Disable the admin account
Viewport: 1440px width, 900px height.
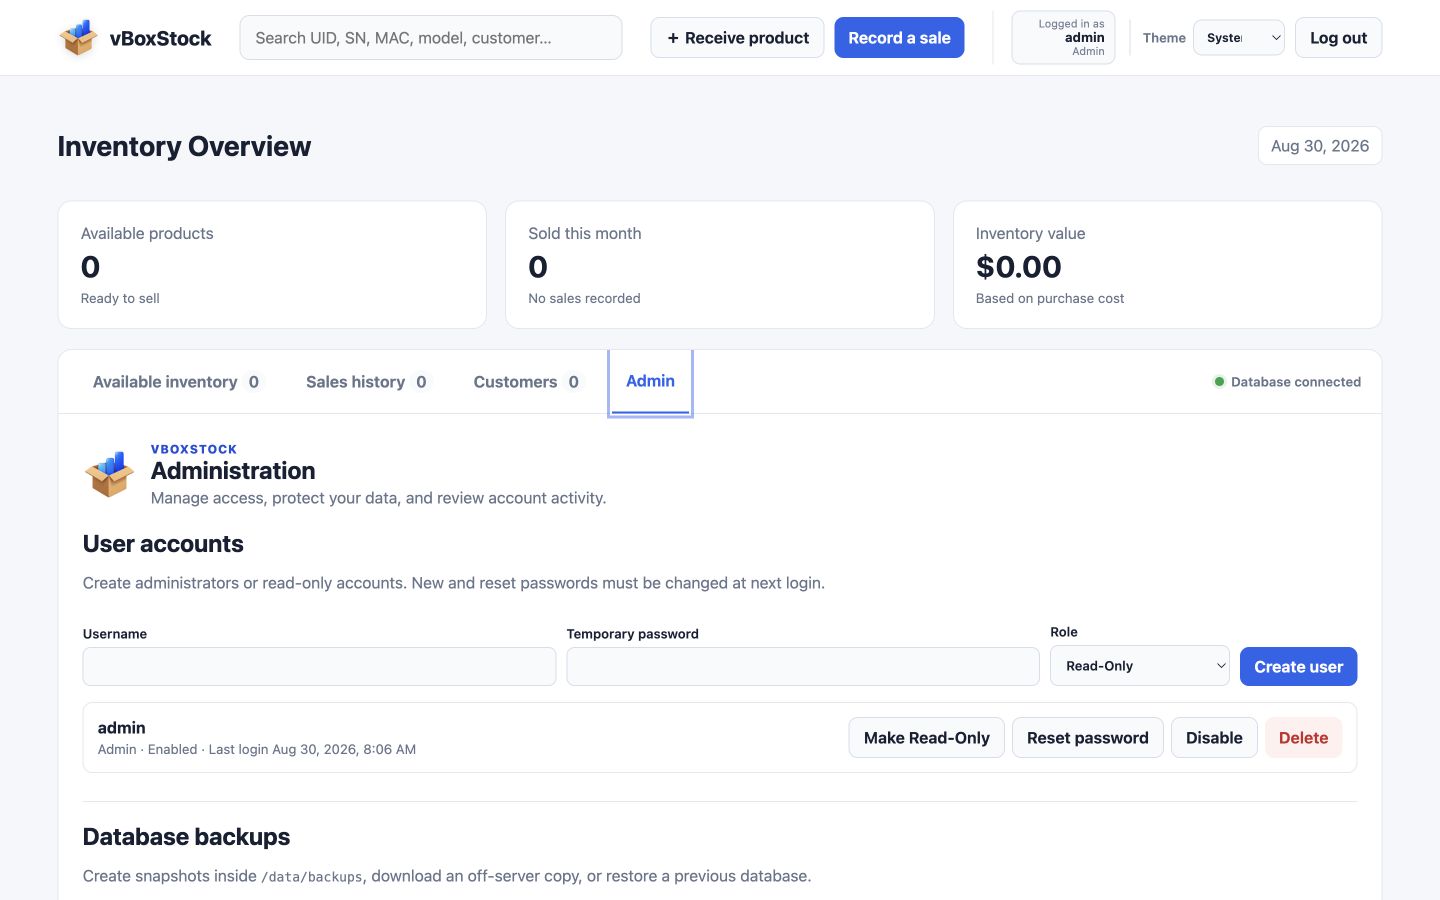(x=1214, y=738)
